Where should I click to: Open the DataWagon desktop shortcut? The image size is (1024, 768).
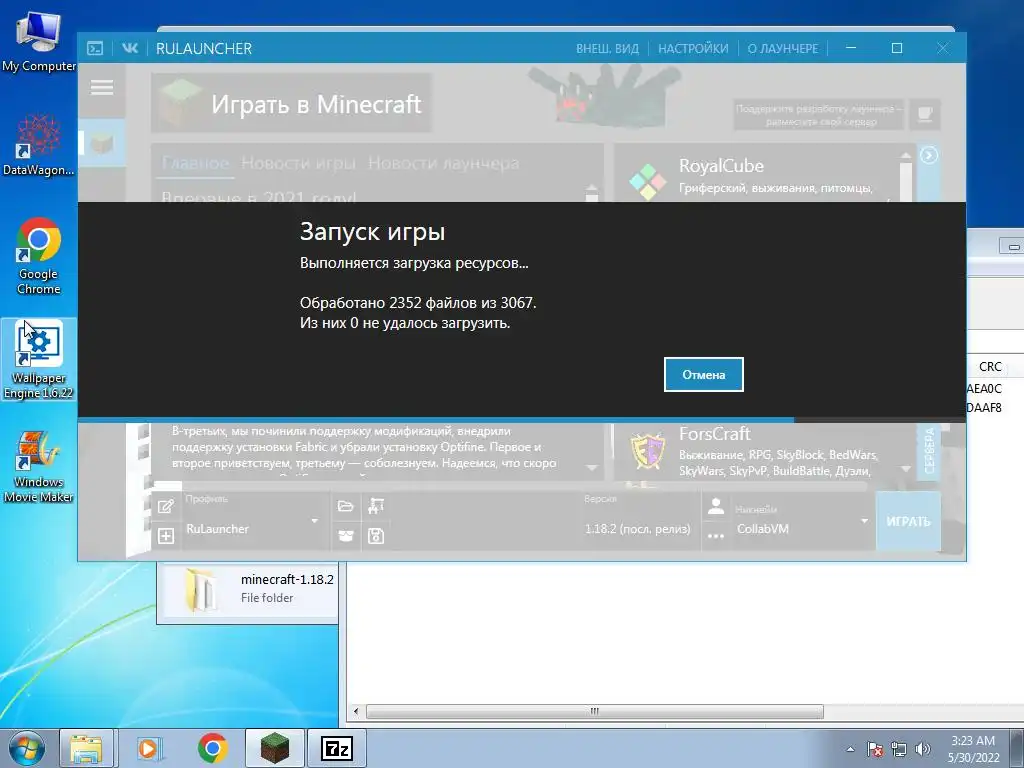tap(39, 145)
